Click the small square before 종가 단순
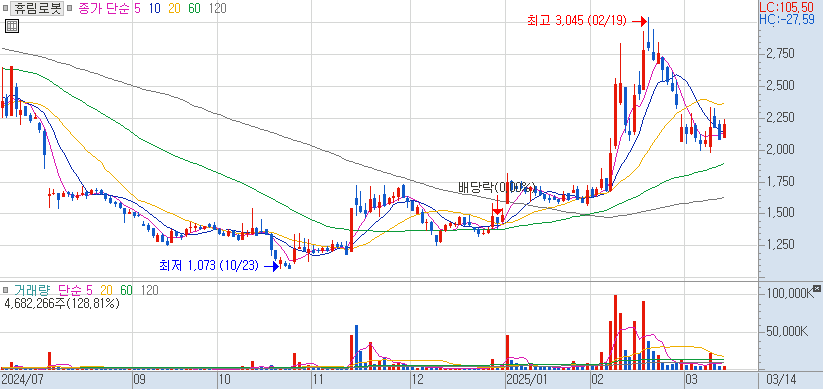 coord(70,8)
